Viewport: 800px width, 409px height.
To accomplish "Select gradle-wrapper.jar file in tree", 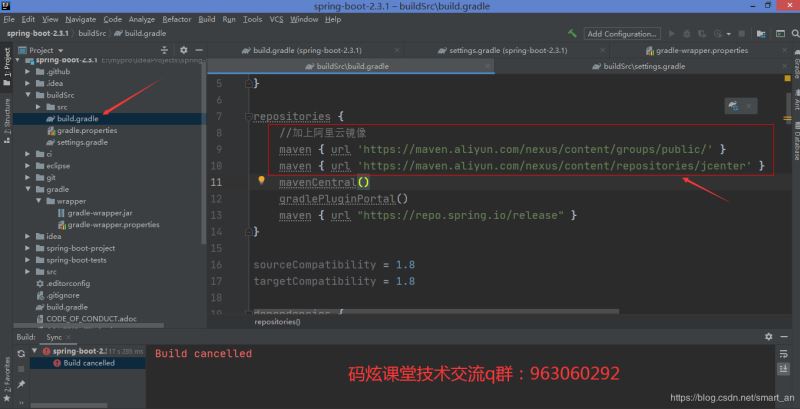I will (x=99, y=213).
